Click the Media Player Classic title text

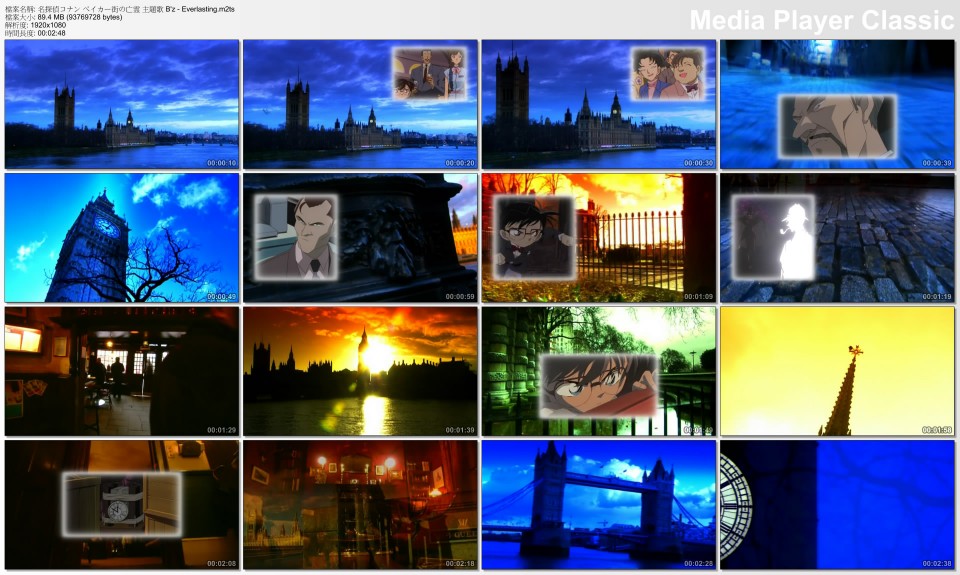point(822,20)
